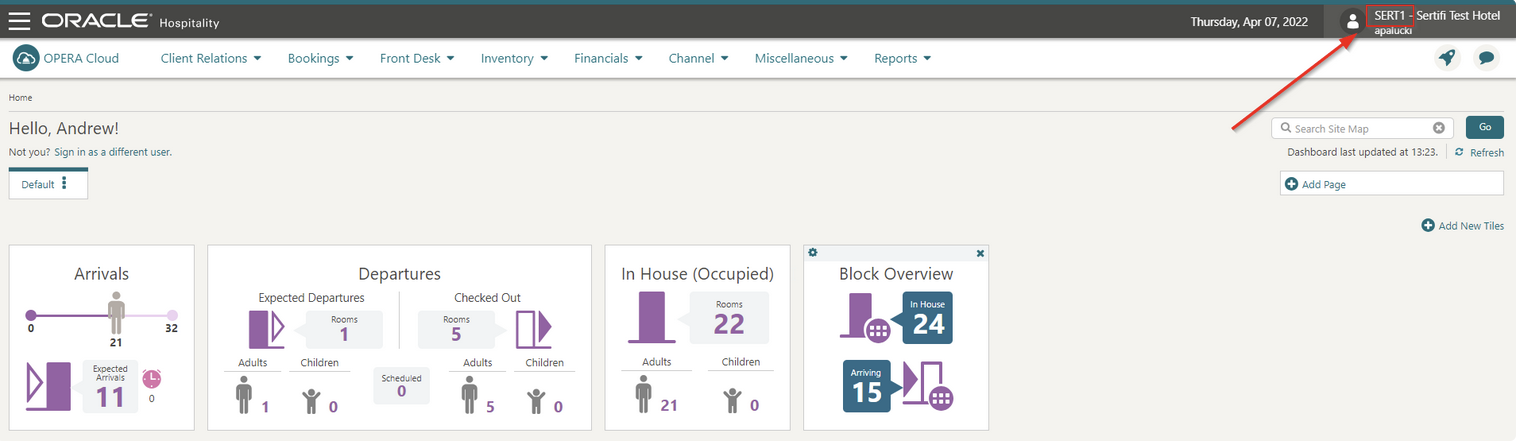This screenshot has width=1524, height=442.
Task: Expand the Inventory menu
Action: click(514, 58)
